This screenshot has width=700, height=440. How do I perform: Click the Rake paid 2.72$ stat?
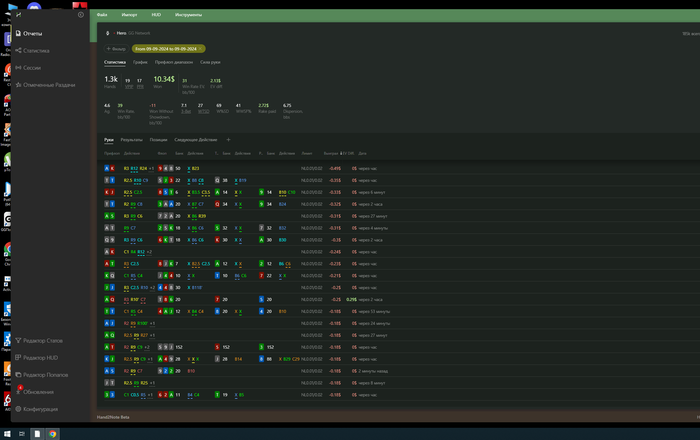click(x=267, y=108)
